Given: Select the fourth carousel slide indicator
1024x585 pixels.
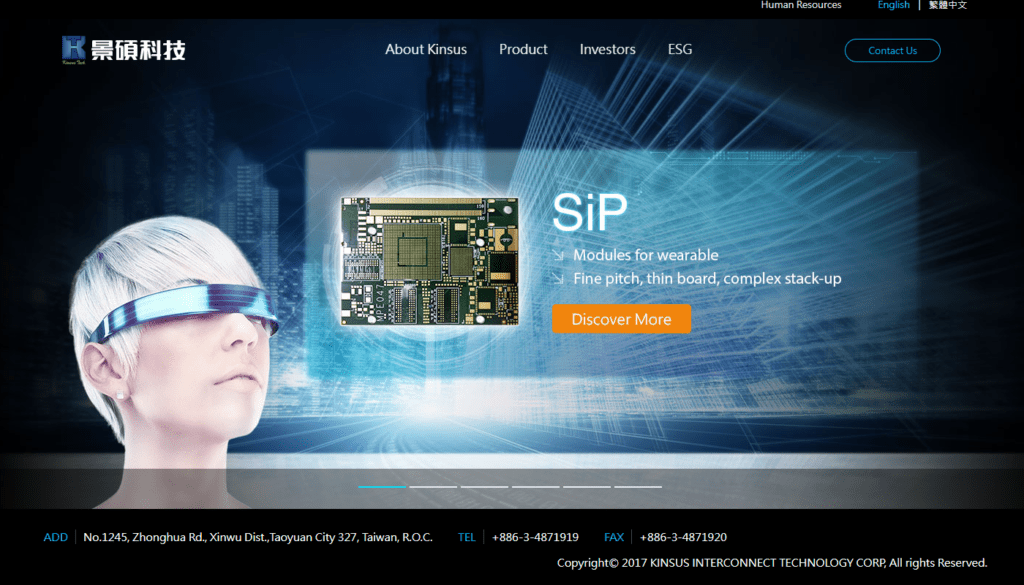Looking at the screenshot, I should [535, 486].
